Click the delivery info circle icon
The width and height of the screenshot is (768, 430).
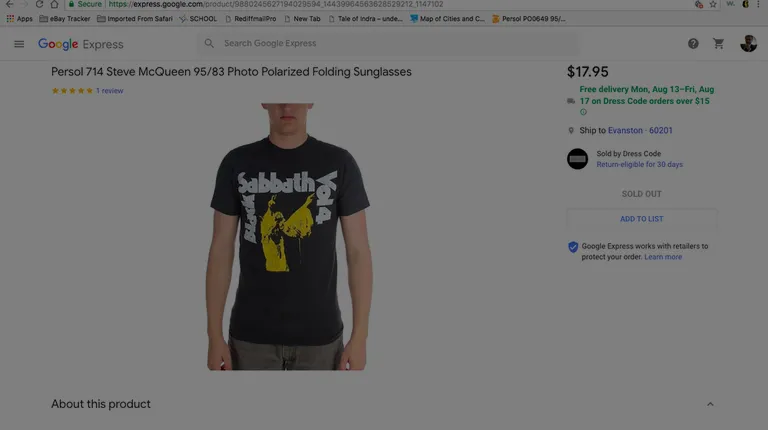coord(583,112)
